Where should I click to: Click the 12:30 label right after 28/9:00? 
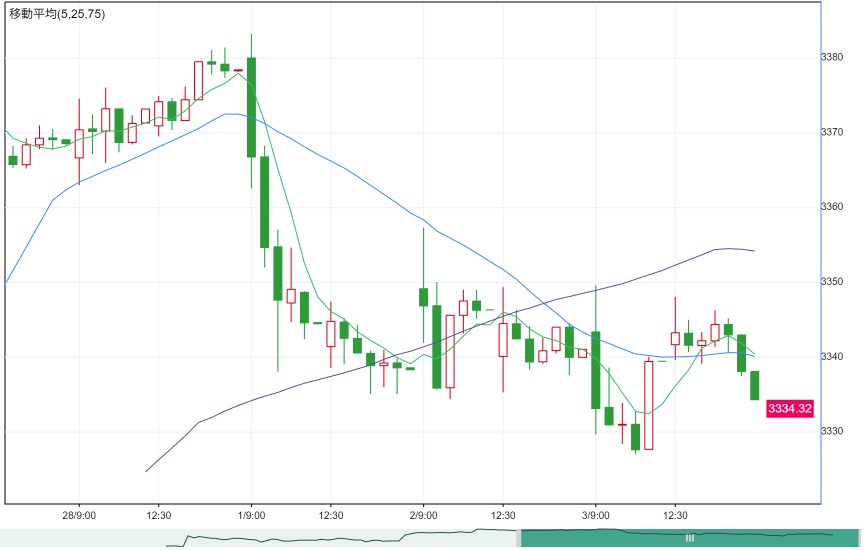[x=158, y=515]
